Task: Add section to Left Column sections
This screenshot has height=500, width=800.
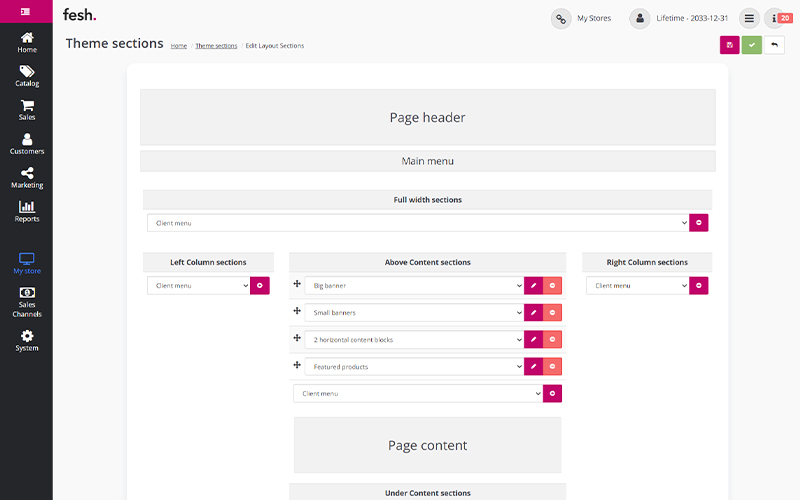Action: [x=260, y=286]
